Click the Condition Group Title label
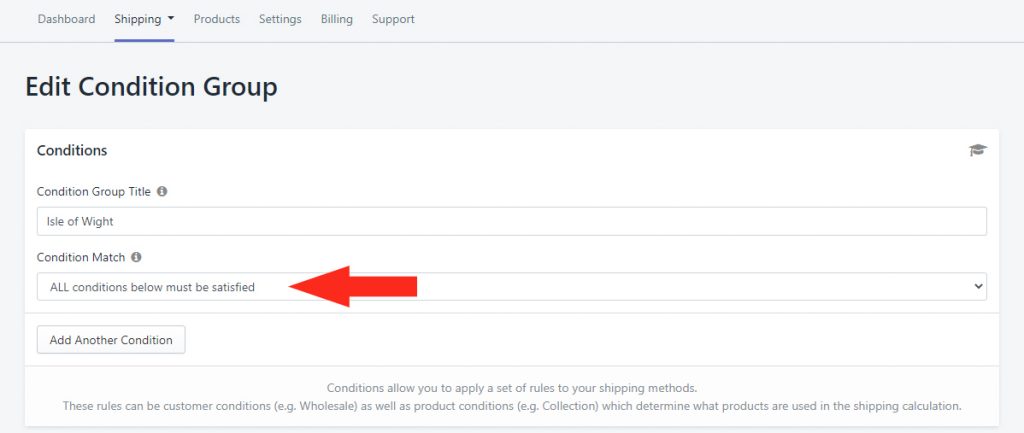The height and width of the screenshot is (433, 1024). (x=94, y=191)
